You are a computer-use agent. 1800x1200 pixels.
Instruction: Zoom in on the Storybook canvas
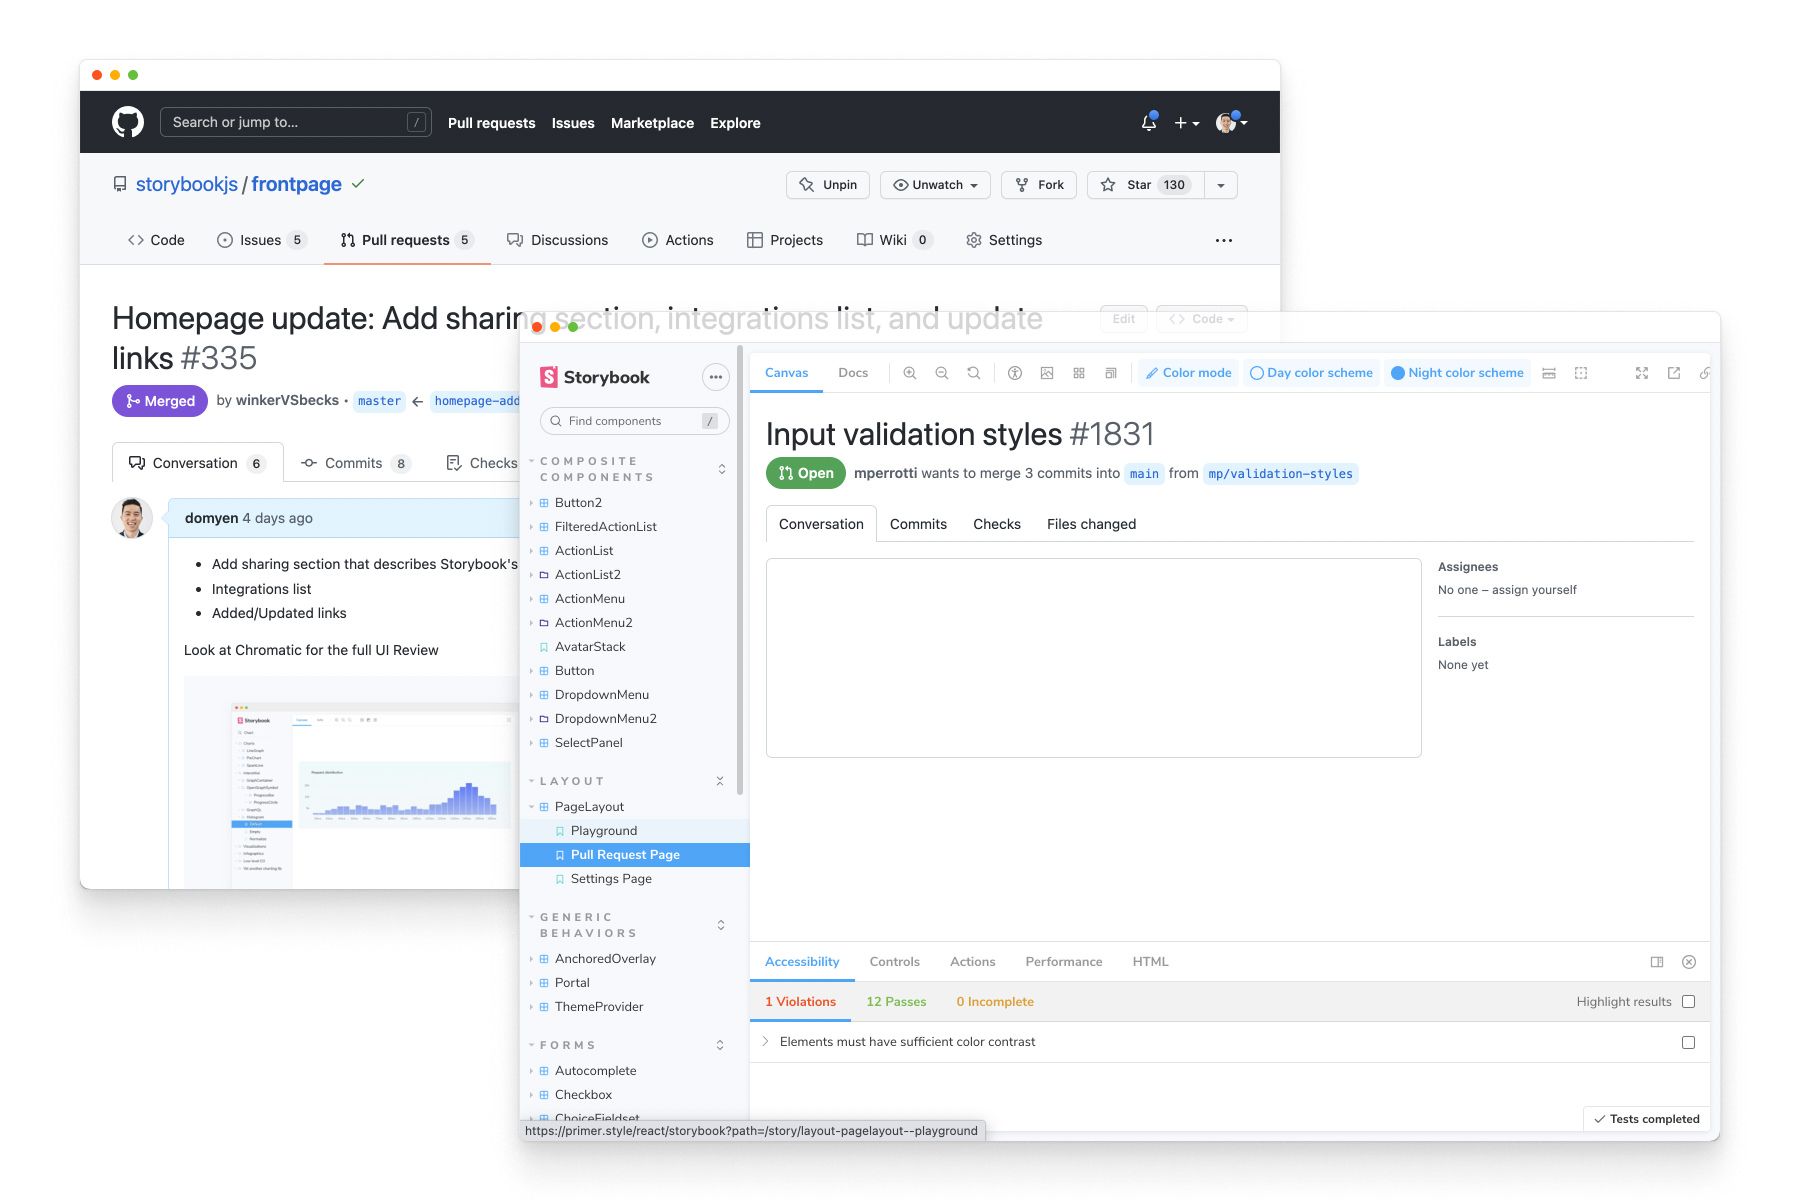click(910, 373)
